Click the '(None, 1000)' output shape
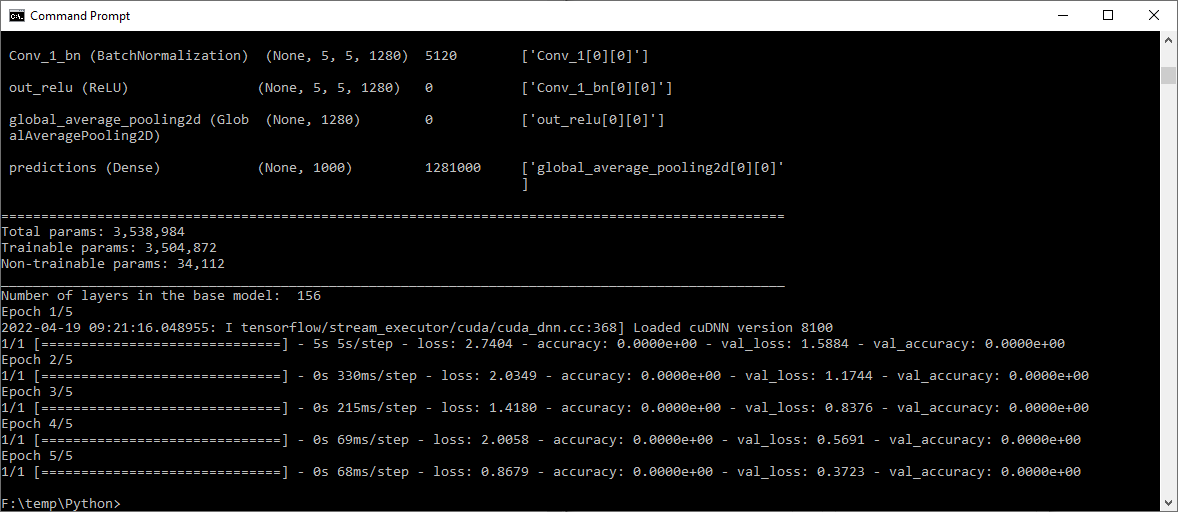The width and height of the screenshot is (1178, 512). pyautogui.click(x=305, y=168)
